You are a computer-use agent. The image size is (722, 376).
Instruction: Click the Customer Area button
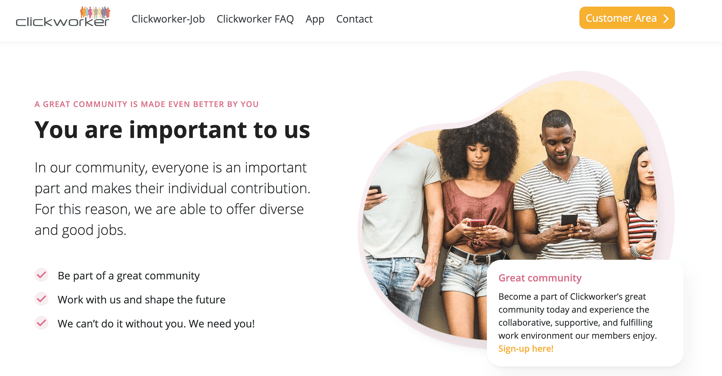coord(627,18)
